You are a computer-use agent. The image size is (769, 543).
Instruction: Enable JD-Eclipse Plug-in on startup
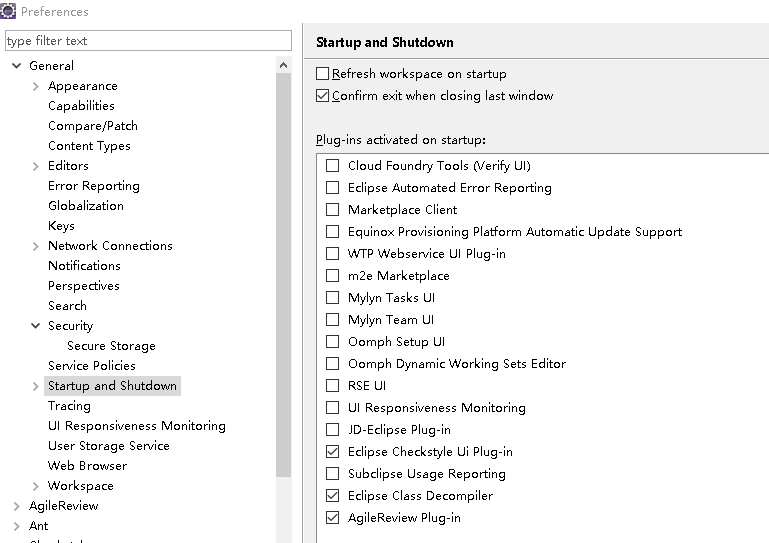point(333,430)
